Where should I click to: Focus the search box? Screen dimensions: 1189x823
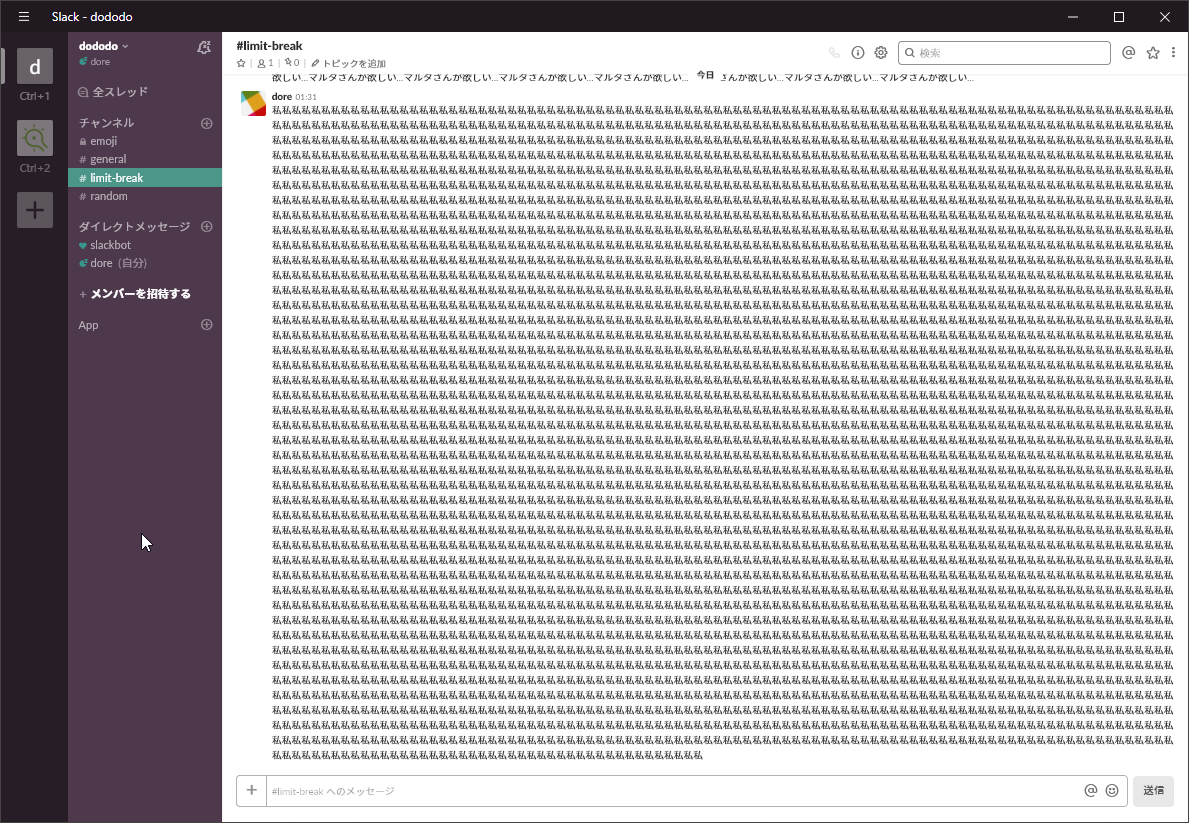(1010, 53)
